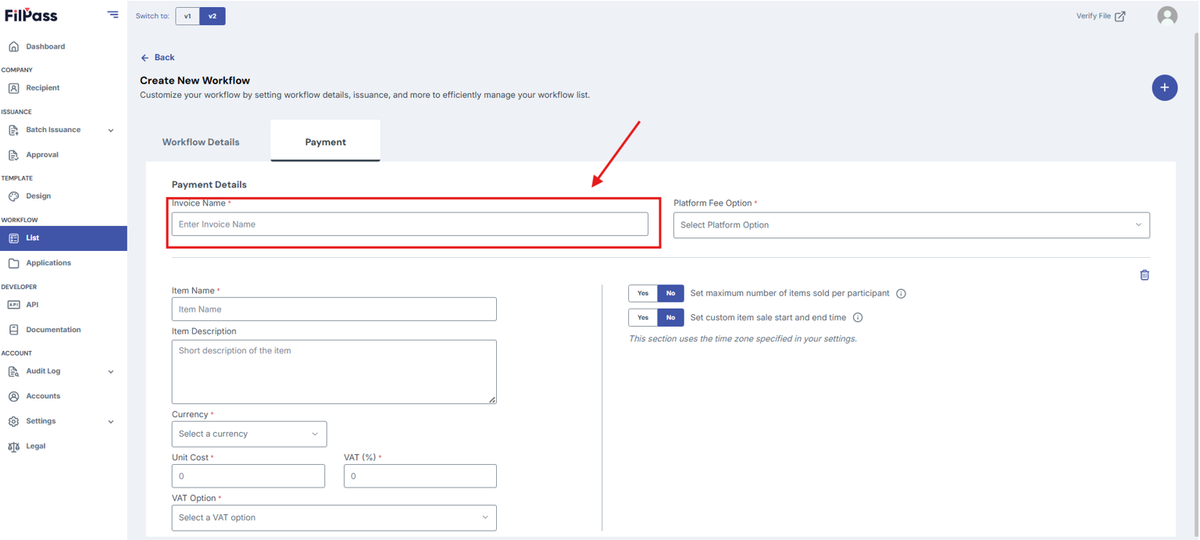
Task: Click the 'Payment Details' section title
Action: (209, 185)
